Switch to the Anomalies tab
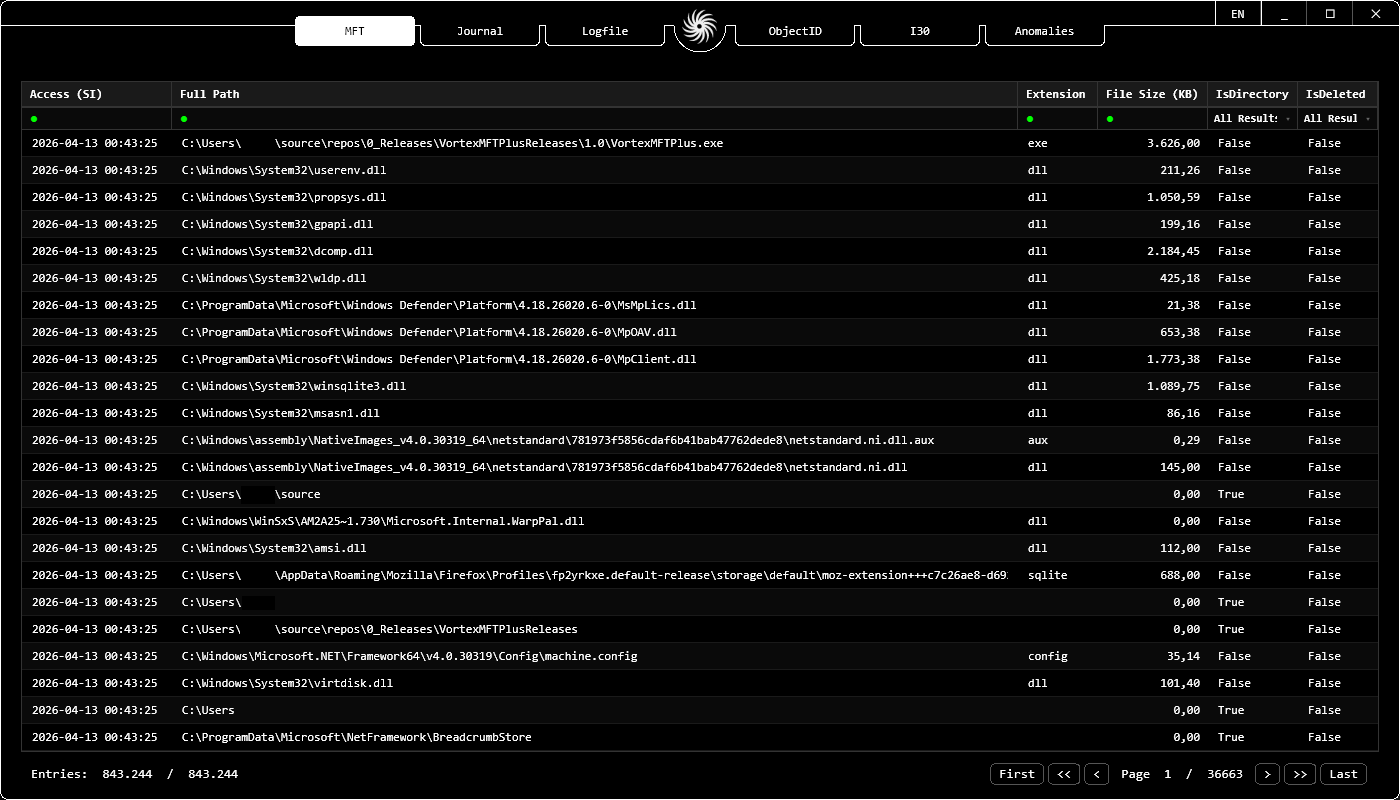1400x800 pixels. coord(1043,31)
